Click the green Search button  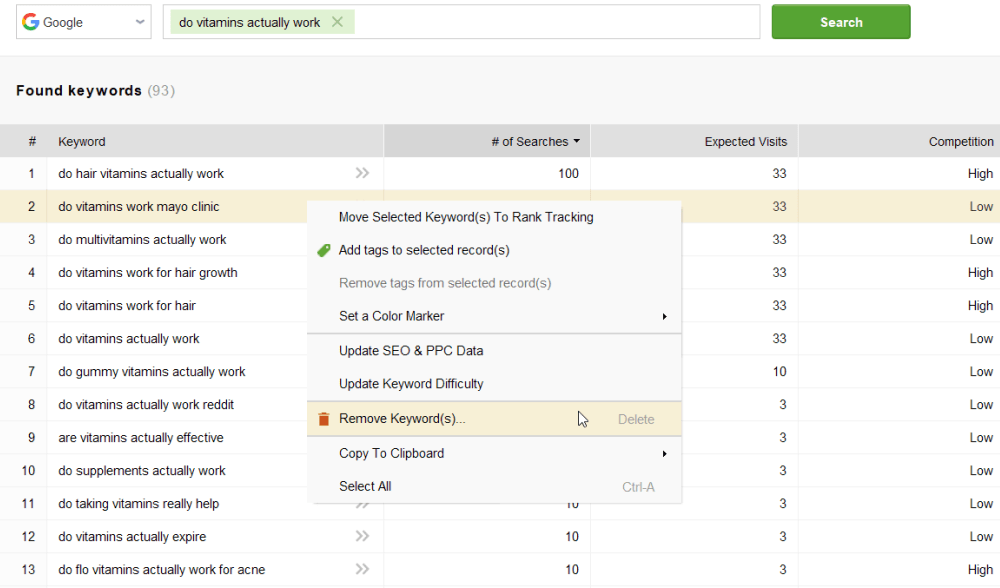coord(841,22)
